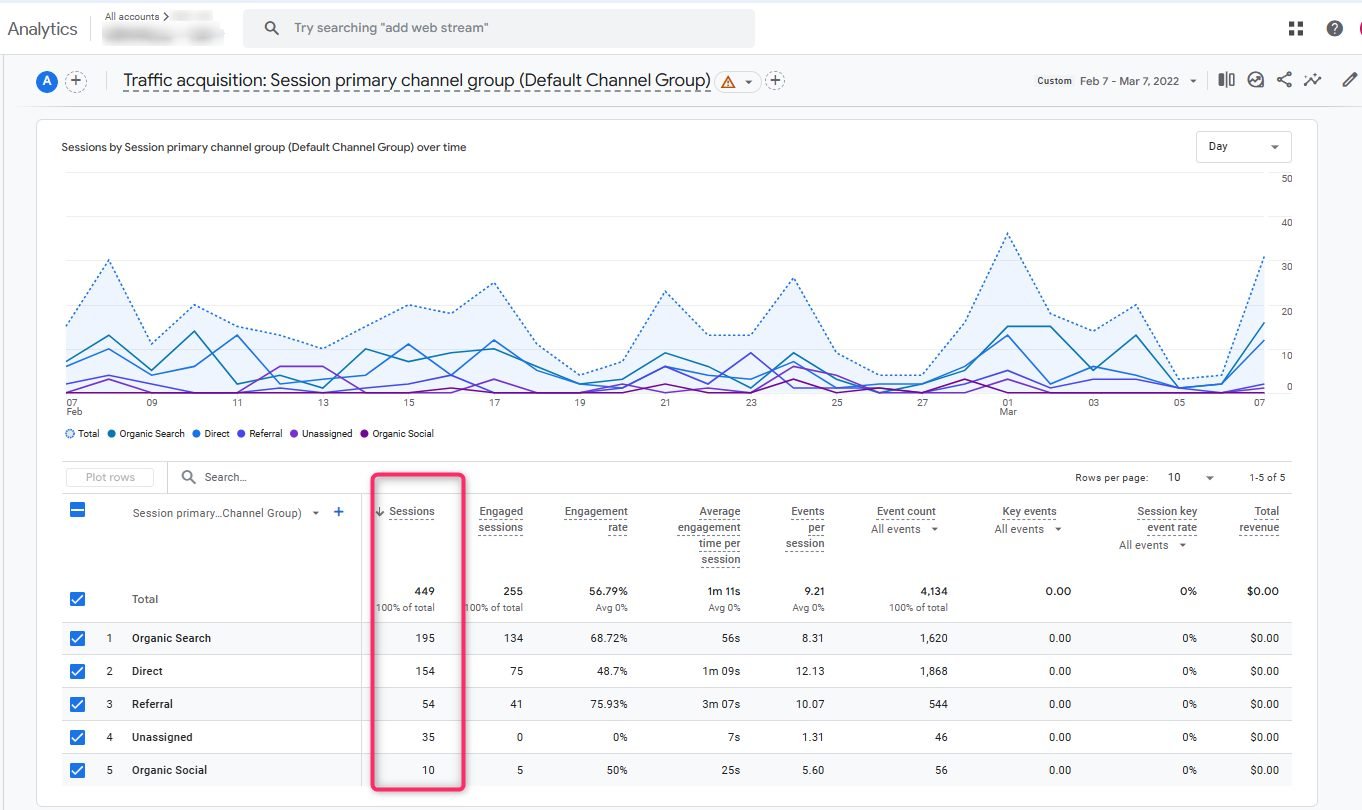Click the Referral row label

pyautogui.click(x=152, y=704)
